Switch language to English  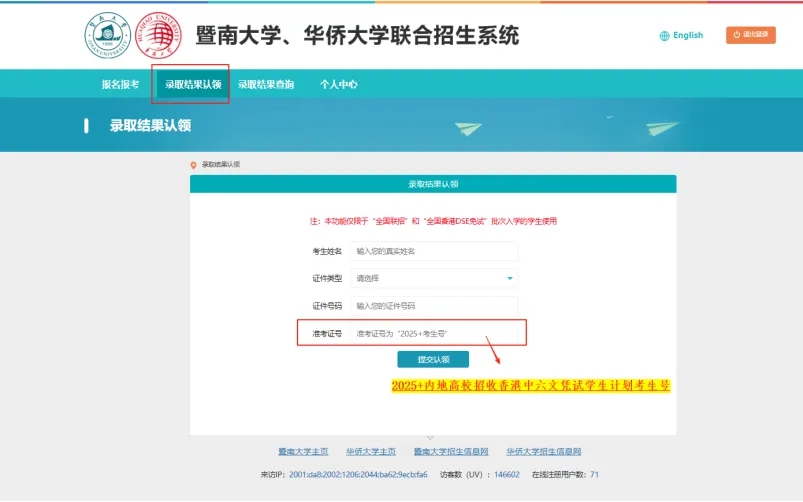coord(687,36)
